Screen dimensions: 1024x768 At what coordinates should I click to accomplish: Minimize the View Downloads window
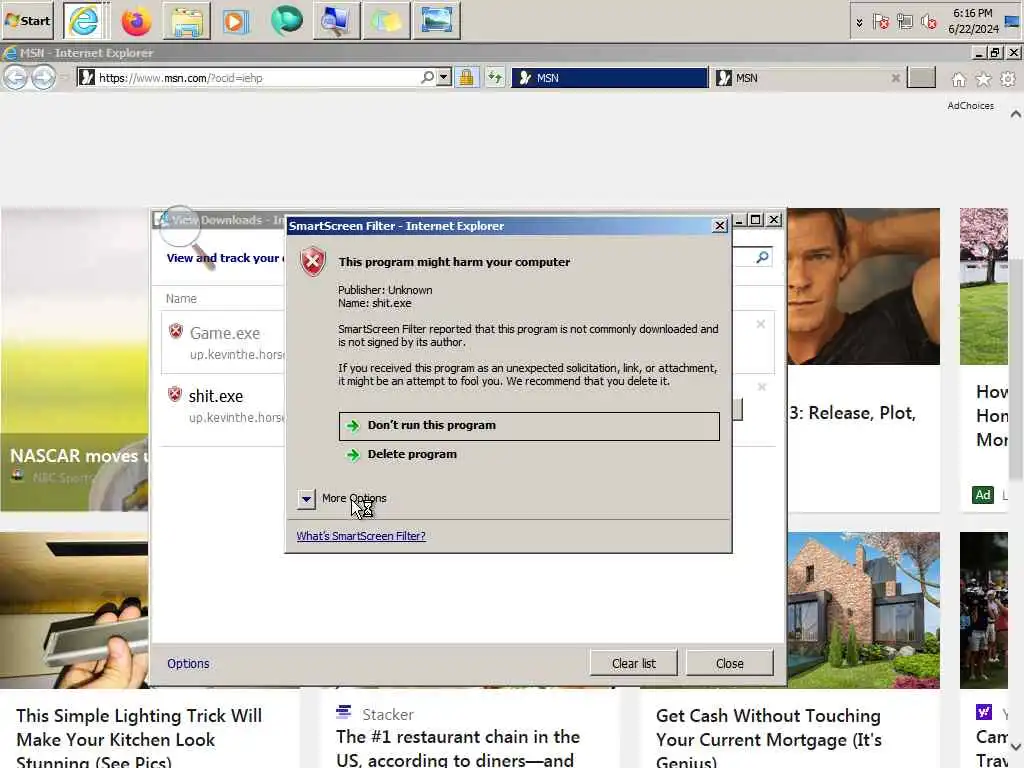pos(739,220)
